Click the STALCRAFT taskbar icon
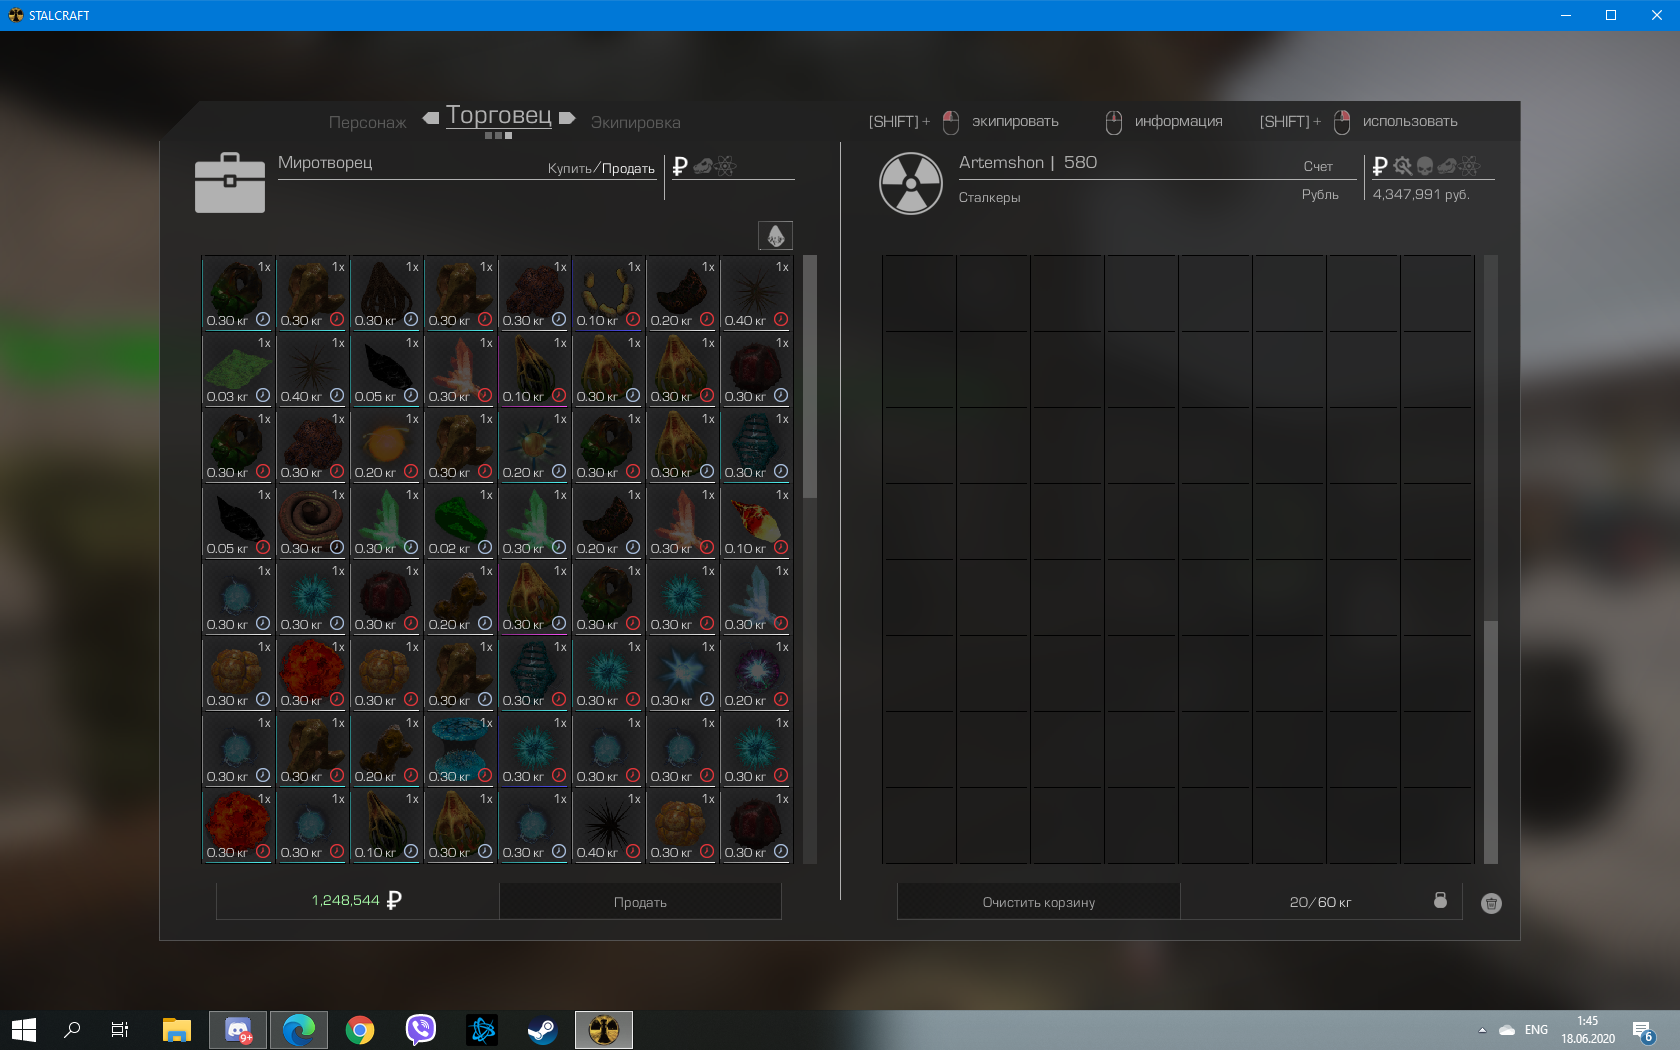Image resolution: width=1680 pixels, height=1050 pixels. coord(604,1030)
